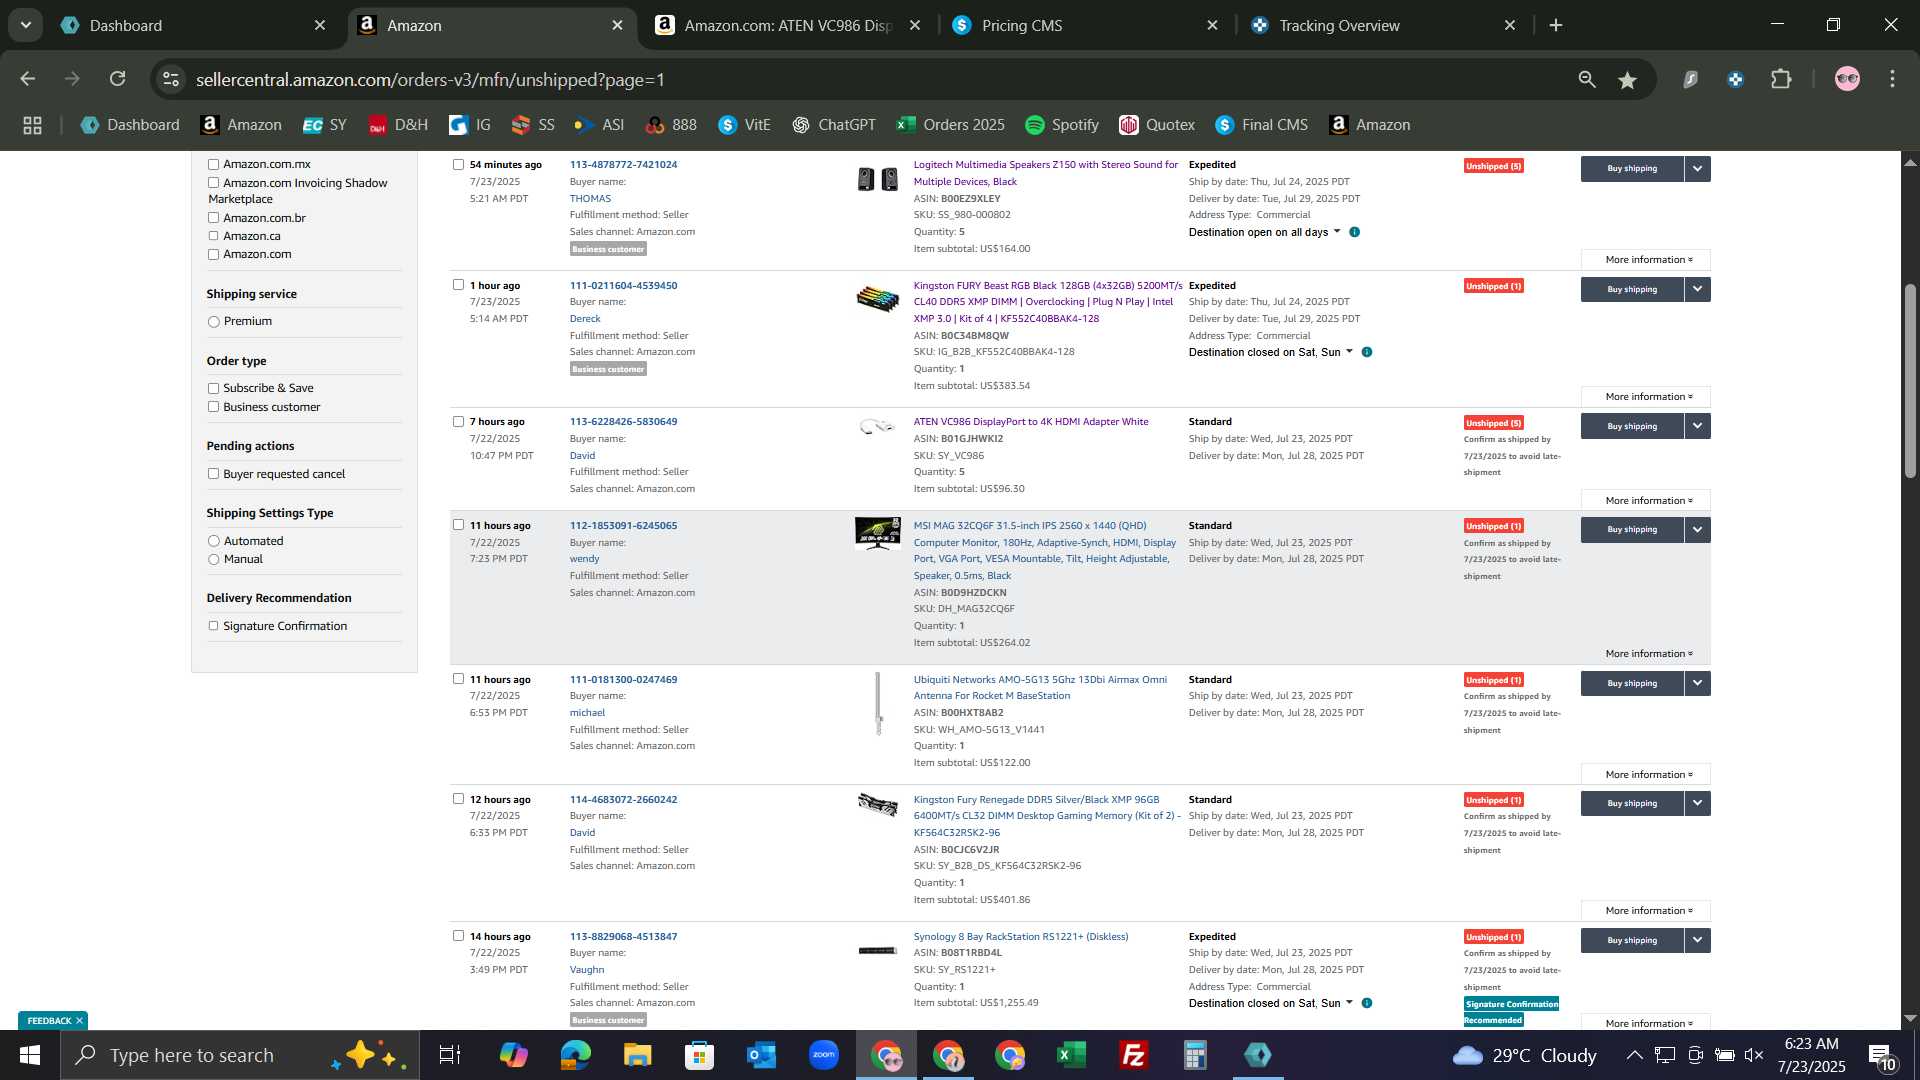Viewport: 1920px width, 1080px height.
Task: Open buyer name link wendy
Action: click(x=584, y=559)
